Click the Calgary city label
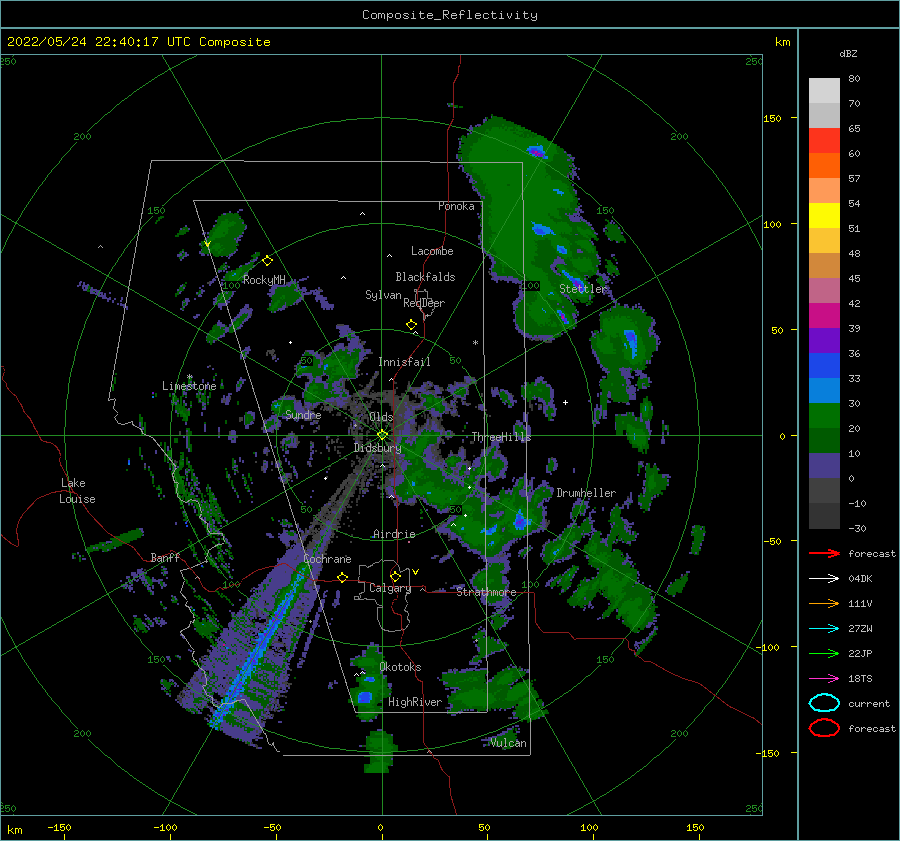The image size is (900, 841). click(390, 588)
